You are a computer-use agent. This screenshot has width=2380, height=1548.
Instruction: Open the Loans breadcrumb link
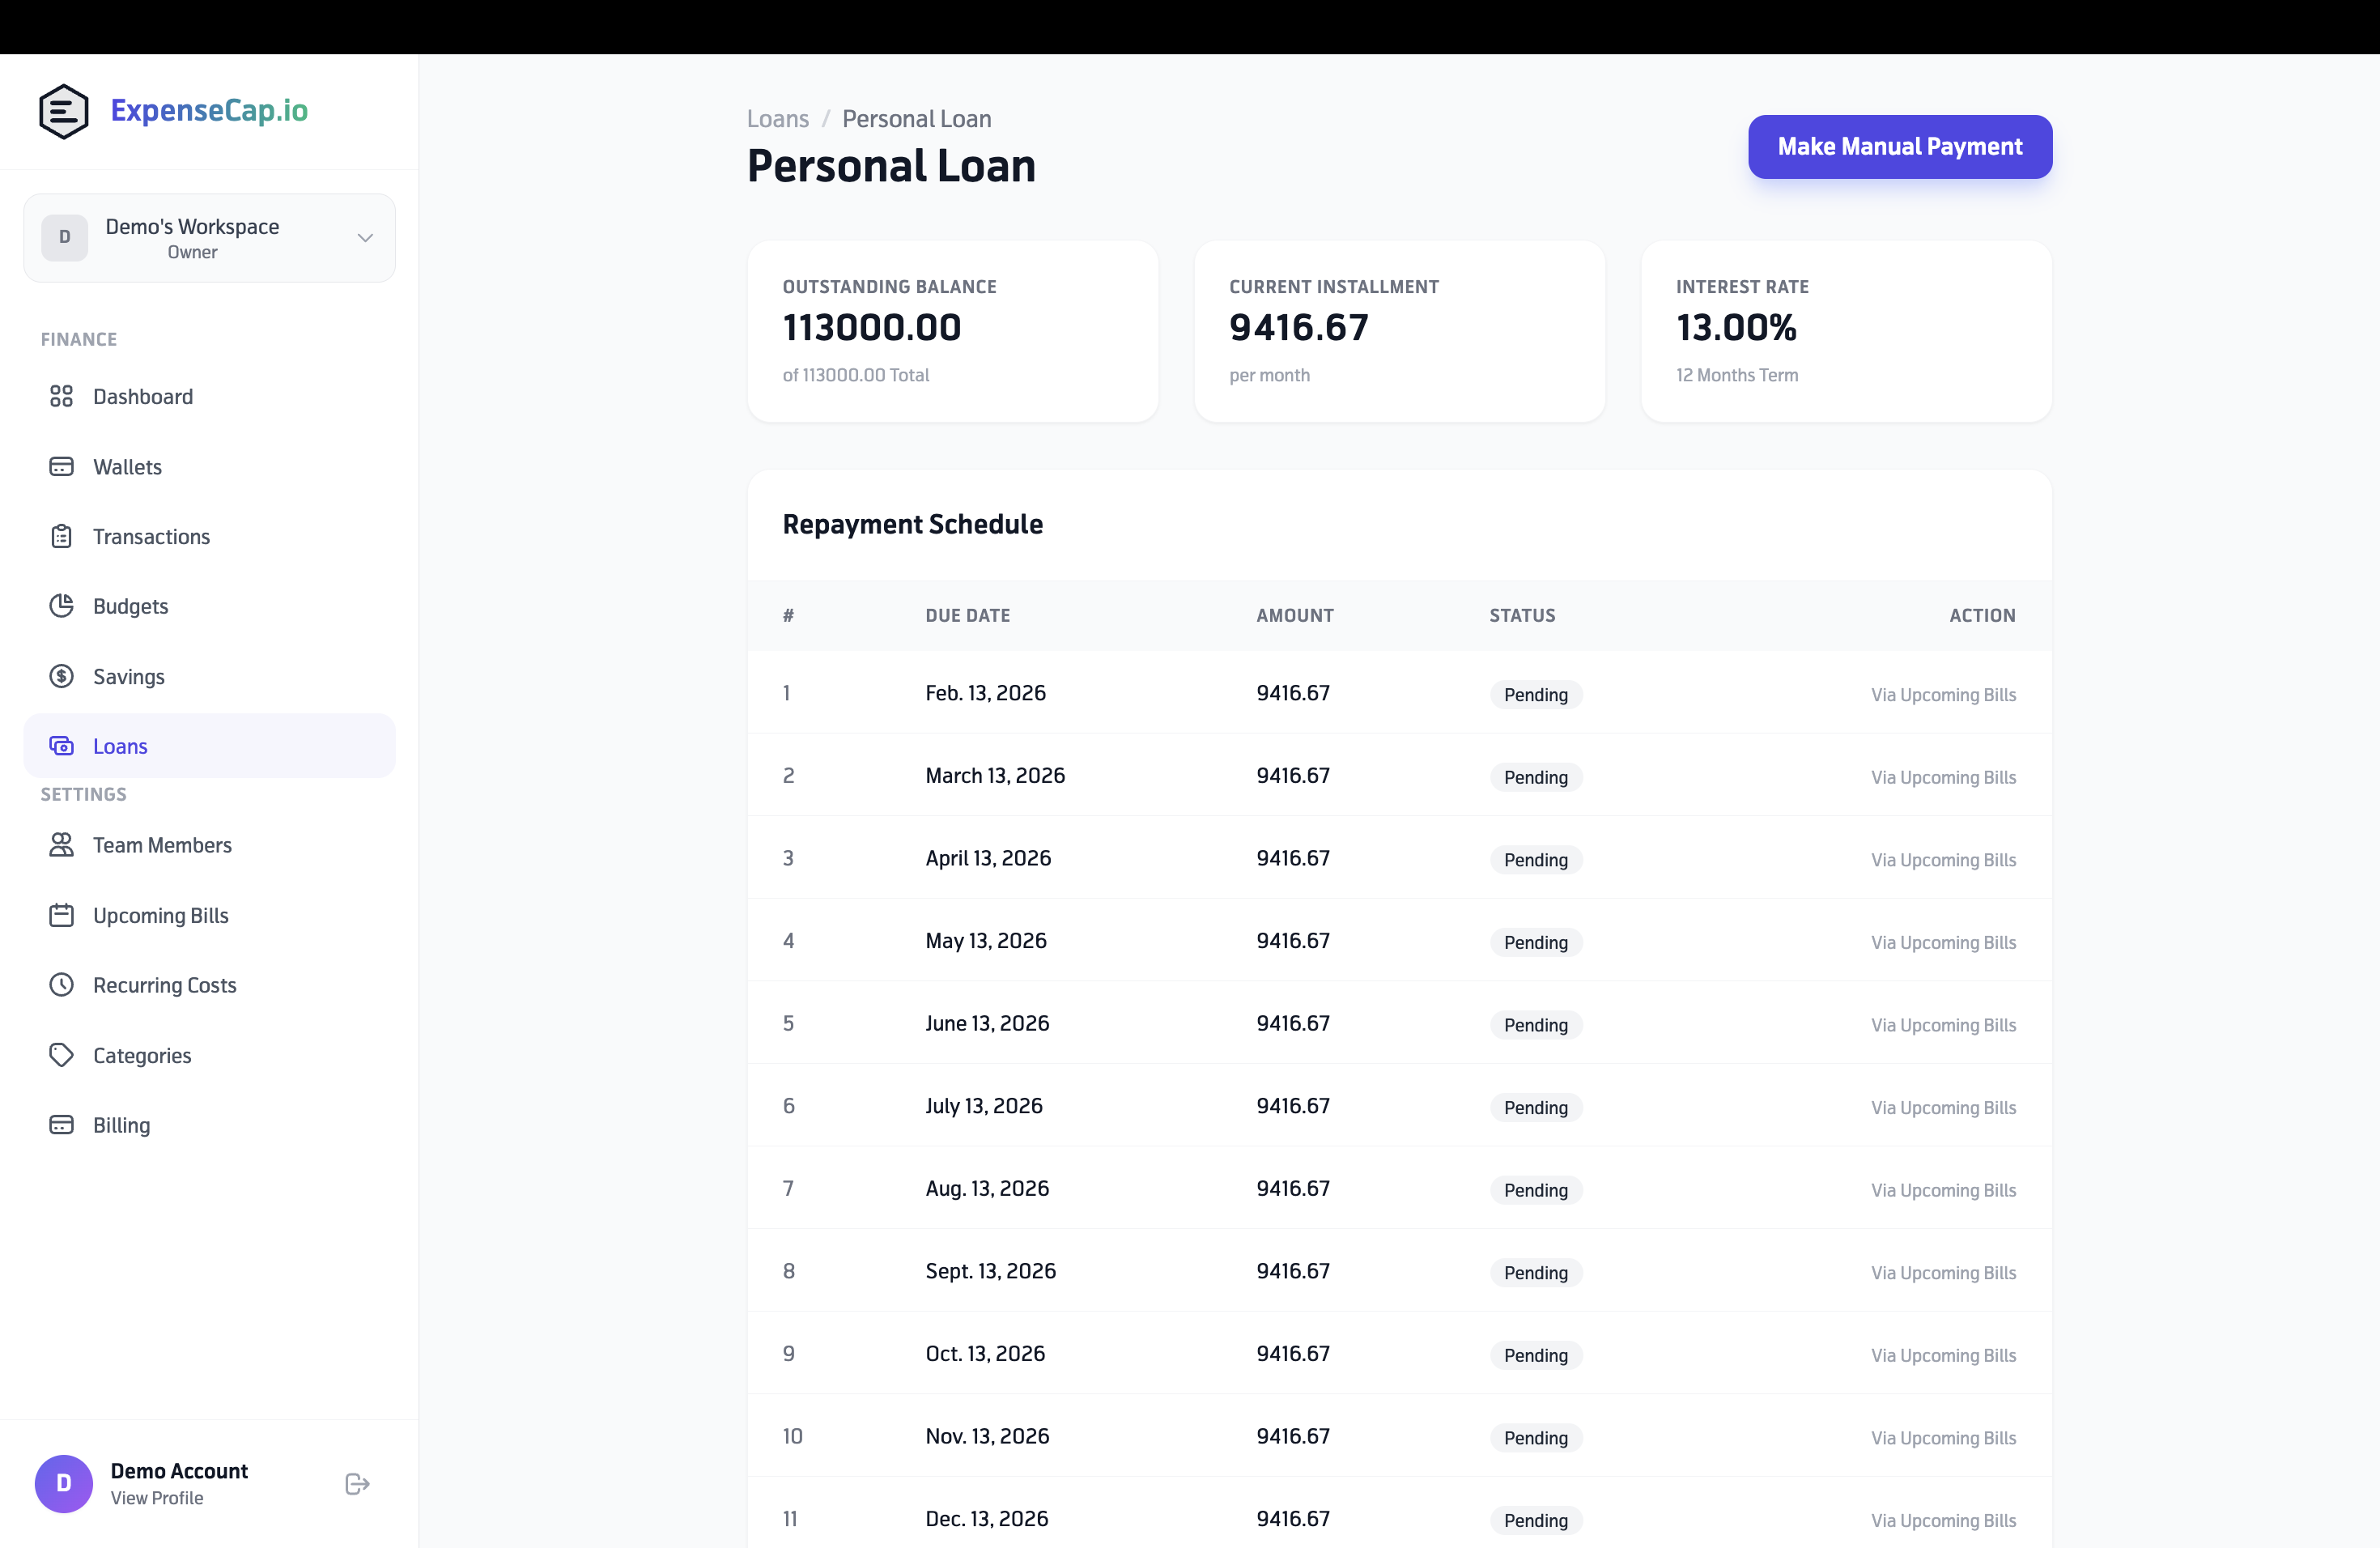(x=778, y=118)
